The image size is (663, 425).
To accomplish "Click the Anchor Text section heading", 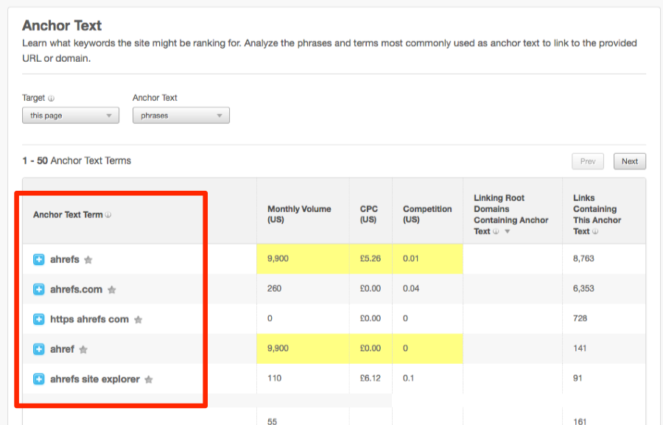I will click(x=62, y=25).
